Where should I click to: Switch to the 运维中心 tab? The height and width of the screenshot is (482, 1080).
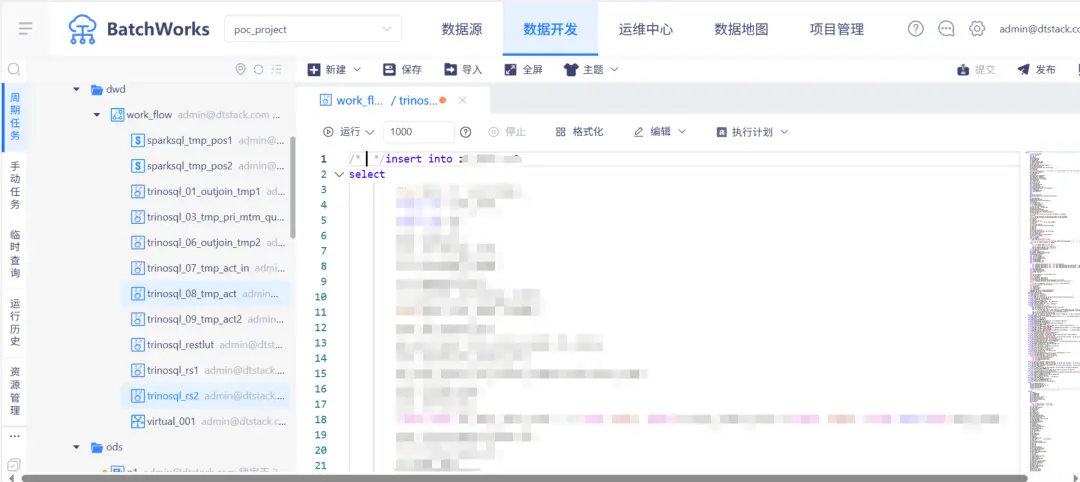(x=645, y=29)
